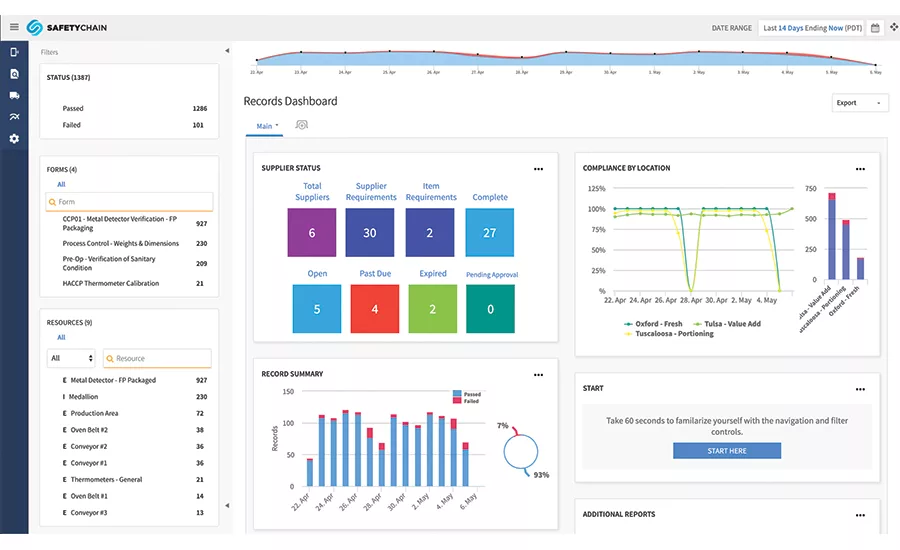This screenshot has height=550, width=900.
Task: Click the fullscreen arrows icon in the top right
Action: point(893,28)
